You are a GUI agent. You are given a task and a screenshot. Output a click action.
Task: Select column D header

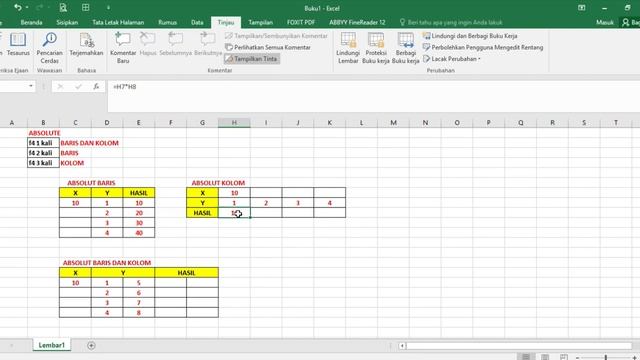coord(107,122)
